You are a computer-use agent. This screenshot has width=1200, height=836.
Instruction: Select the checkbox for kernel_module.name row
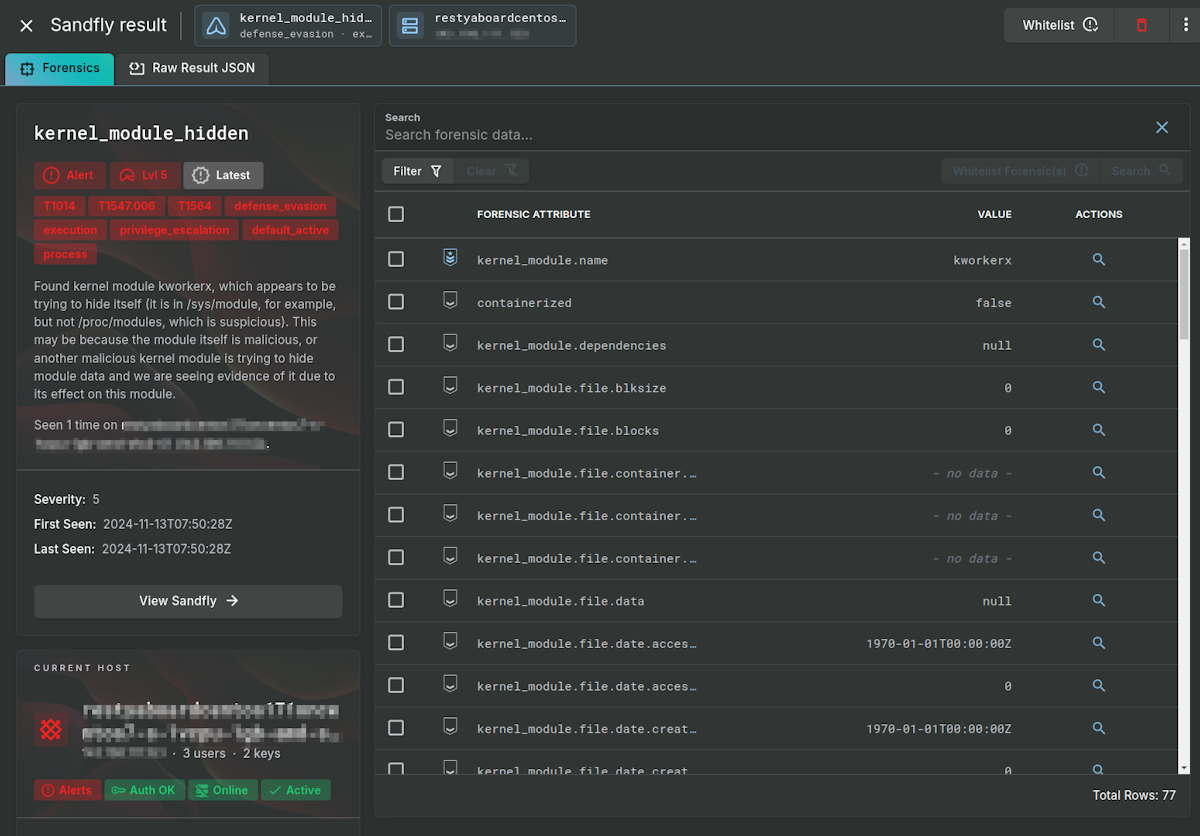(396, 258)
